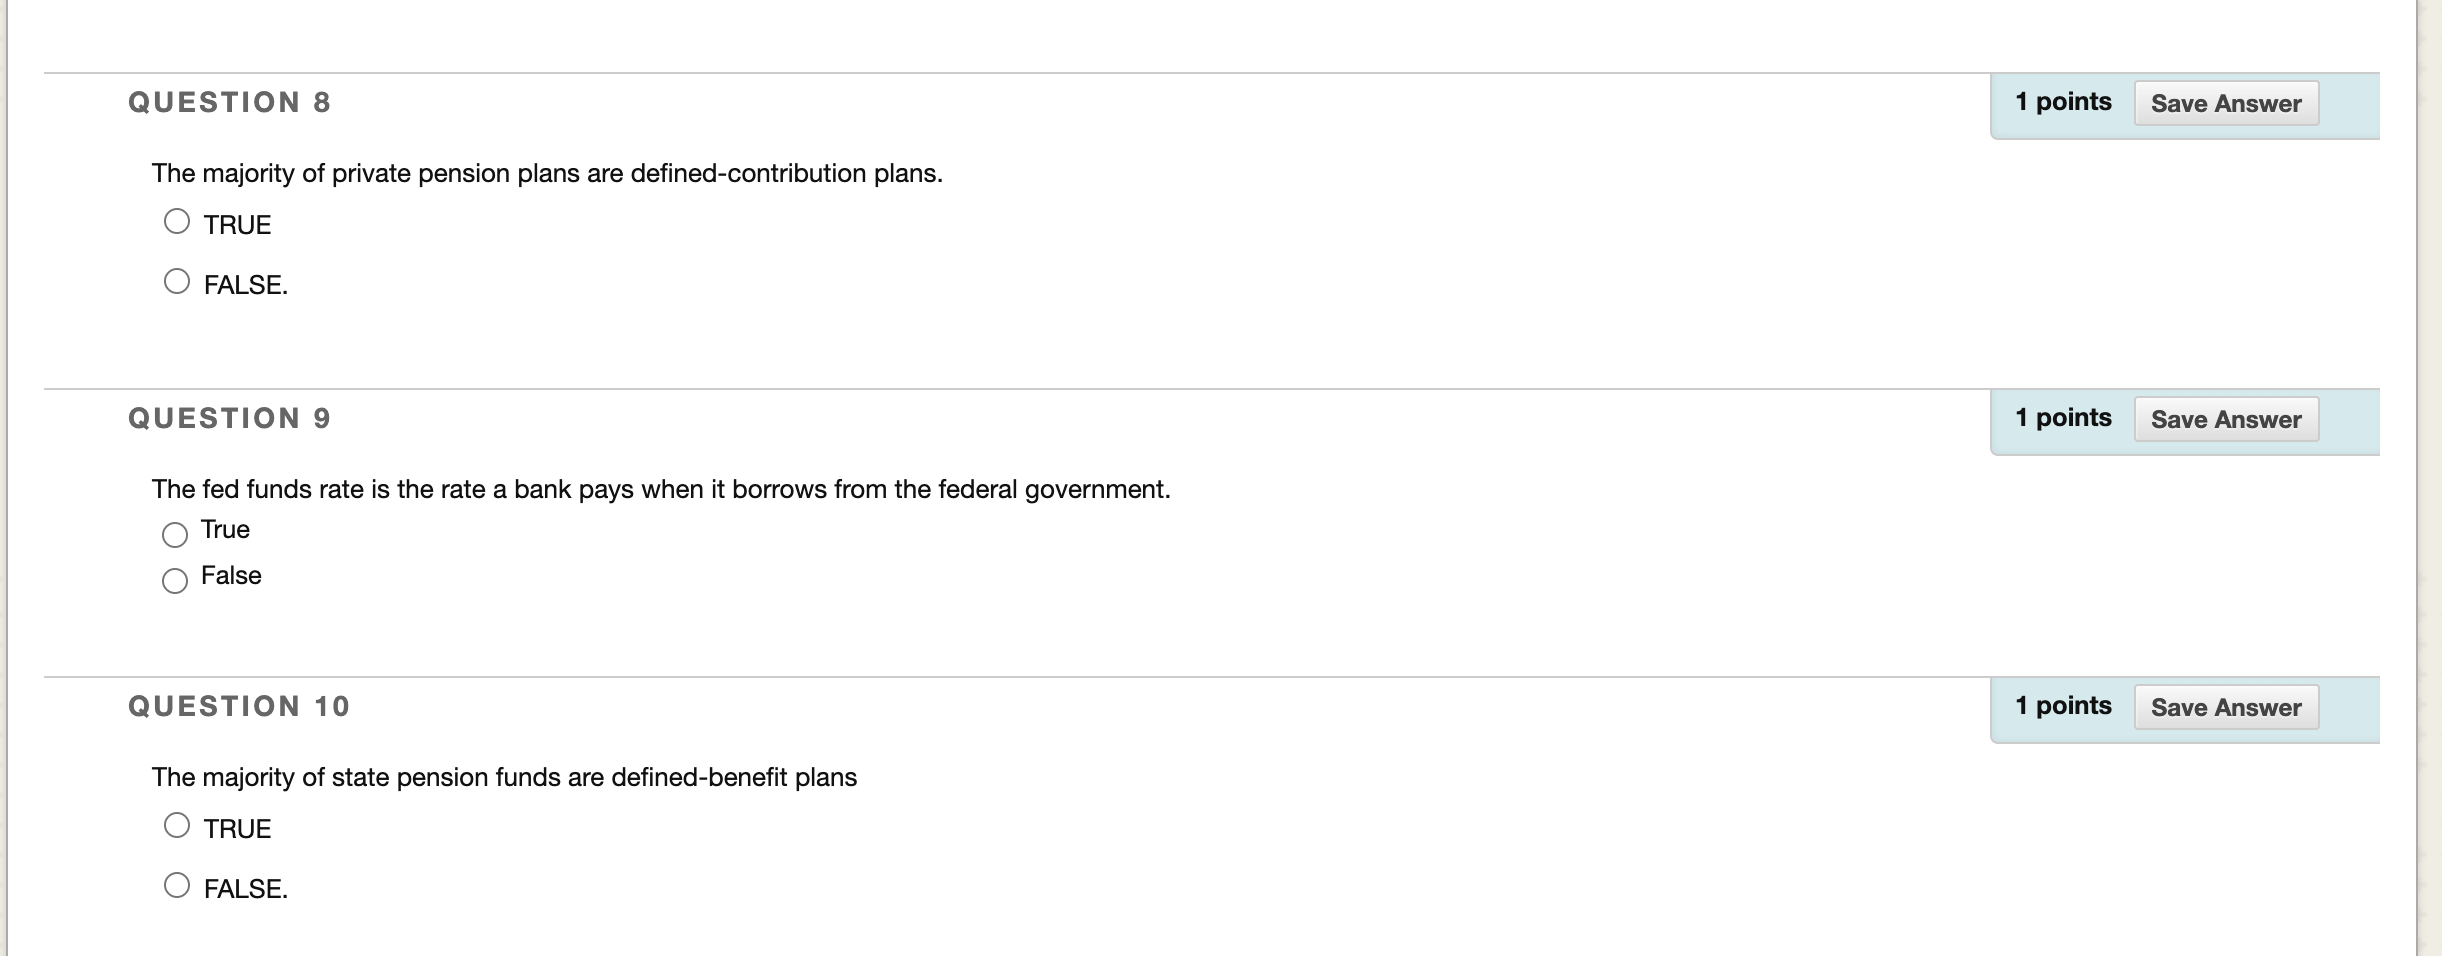Select TRUE for Question 10
The width and height of the screenshot is (2442, 956).
tap(177, 823)
